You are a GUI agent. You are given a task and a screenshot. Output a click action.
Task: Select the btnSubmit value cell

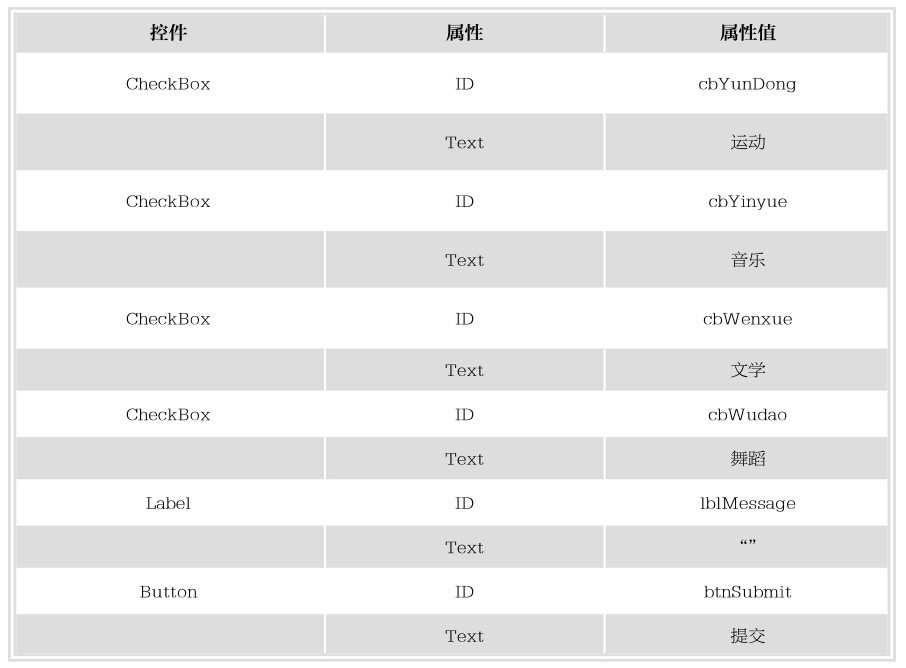click(x=747, y=592)
